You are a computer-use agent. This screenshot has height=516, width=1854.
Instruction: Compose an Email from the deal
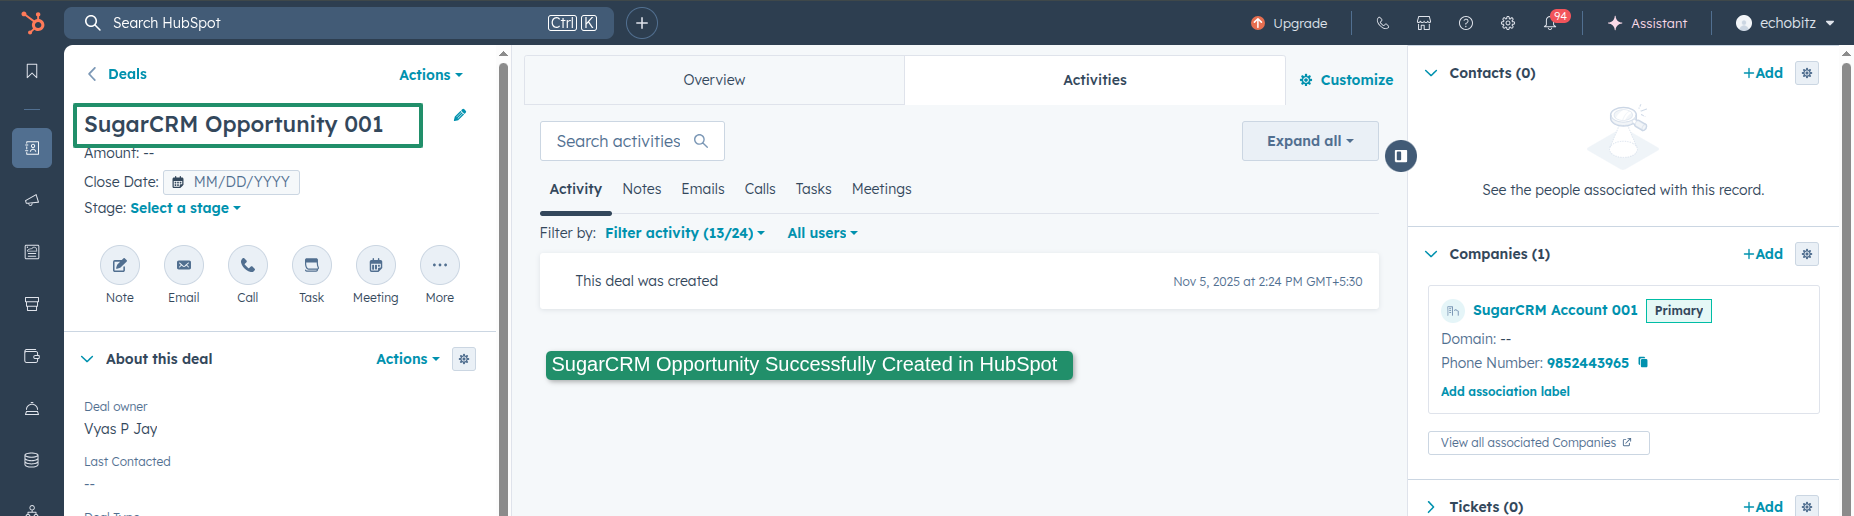[x=184, y=265]
